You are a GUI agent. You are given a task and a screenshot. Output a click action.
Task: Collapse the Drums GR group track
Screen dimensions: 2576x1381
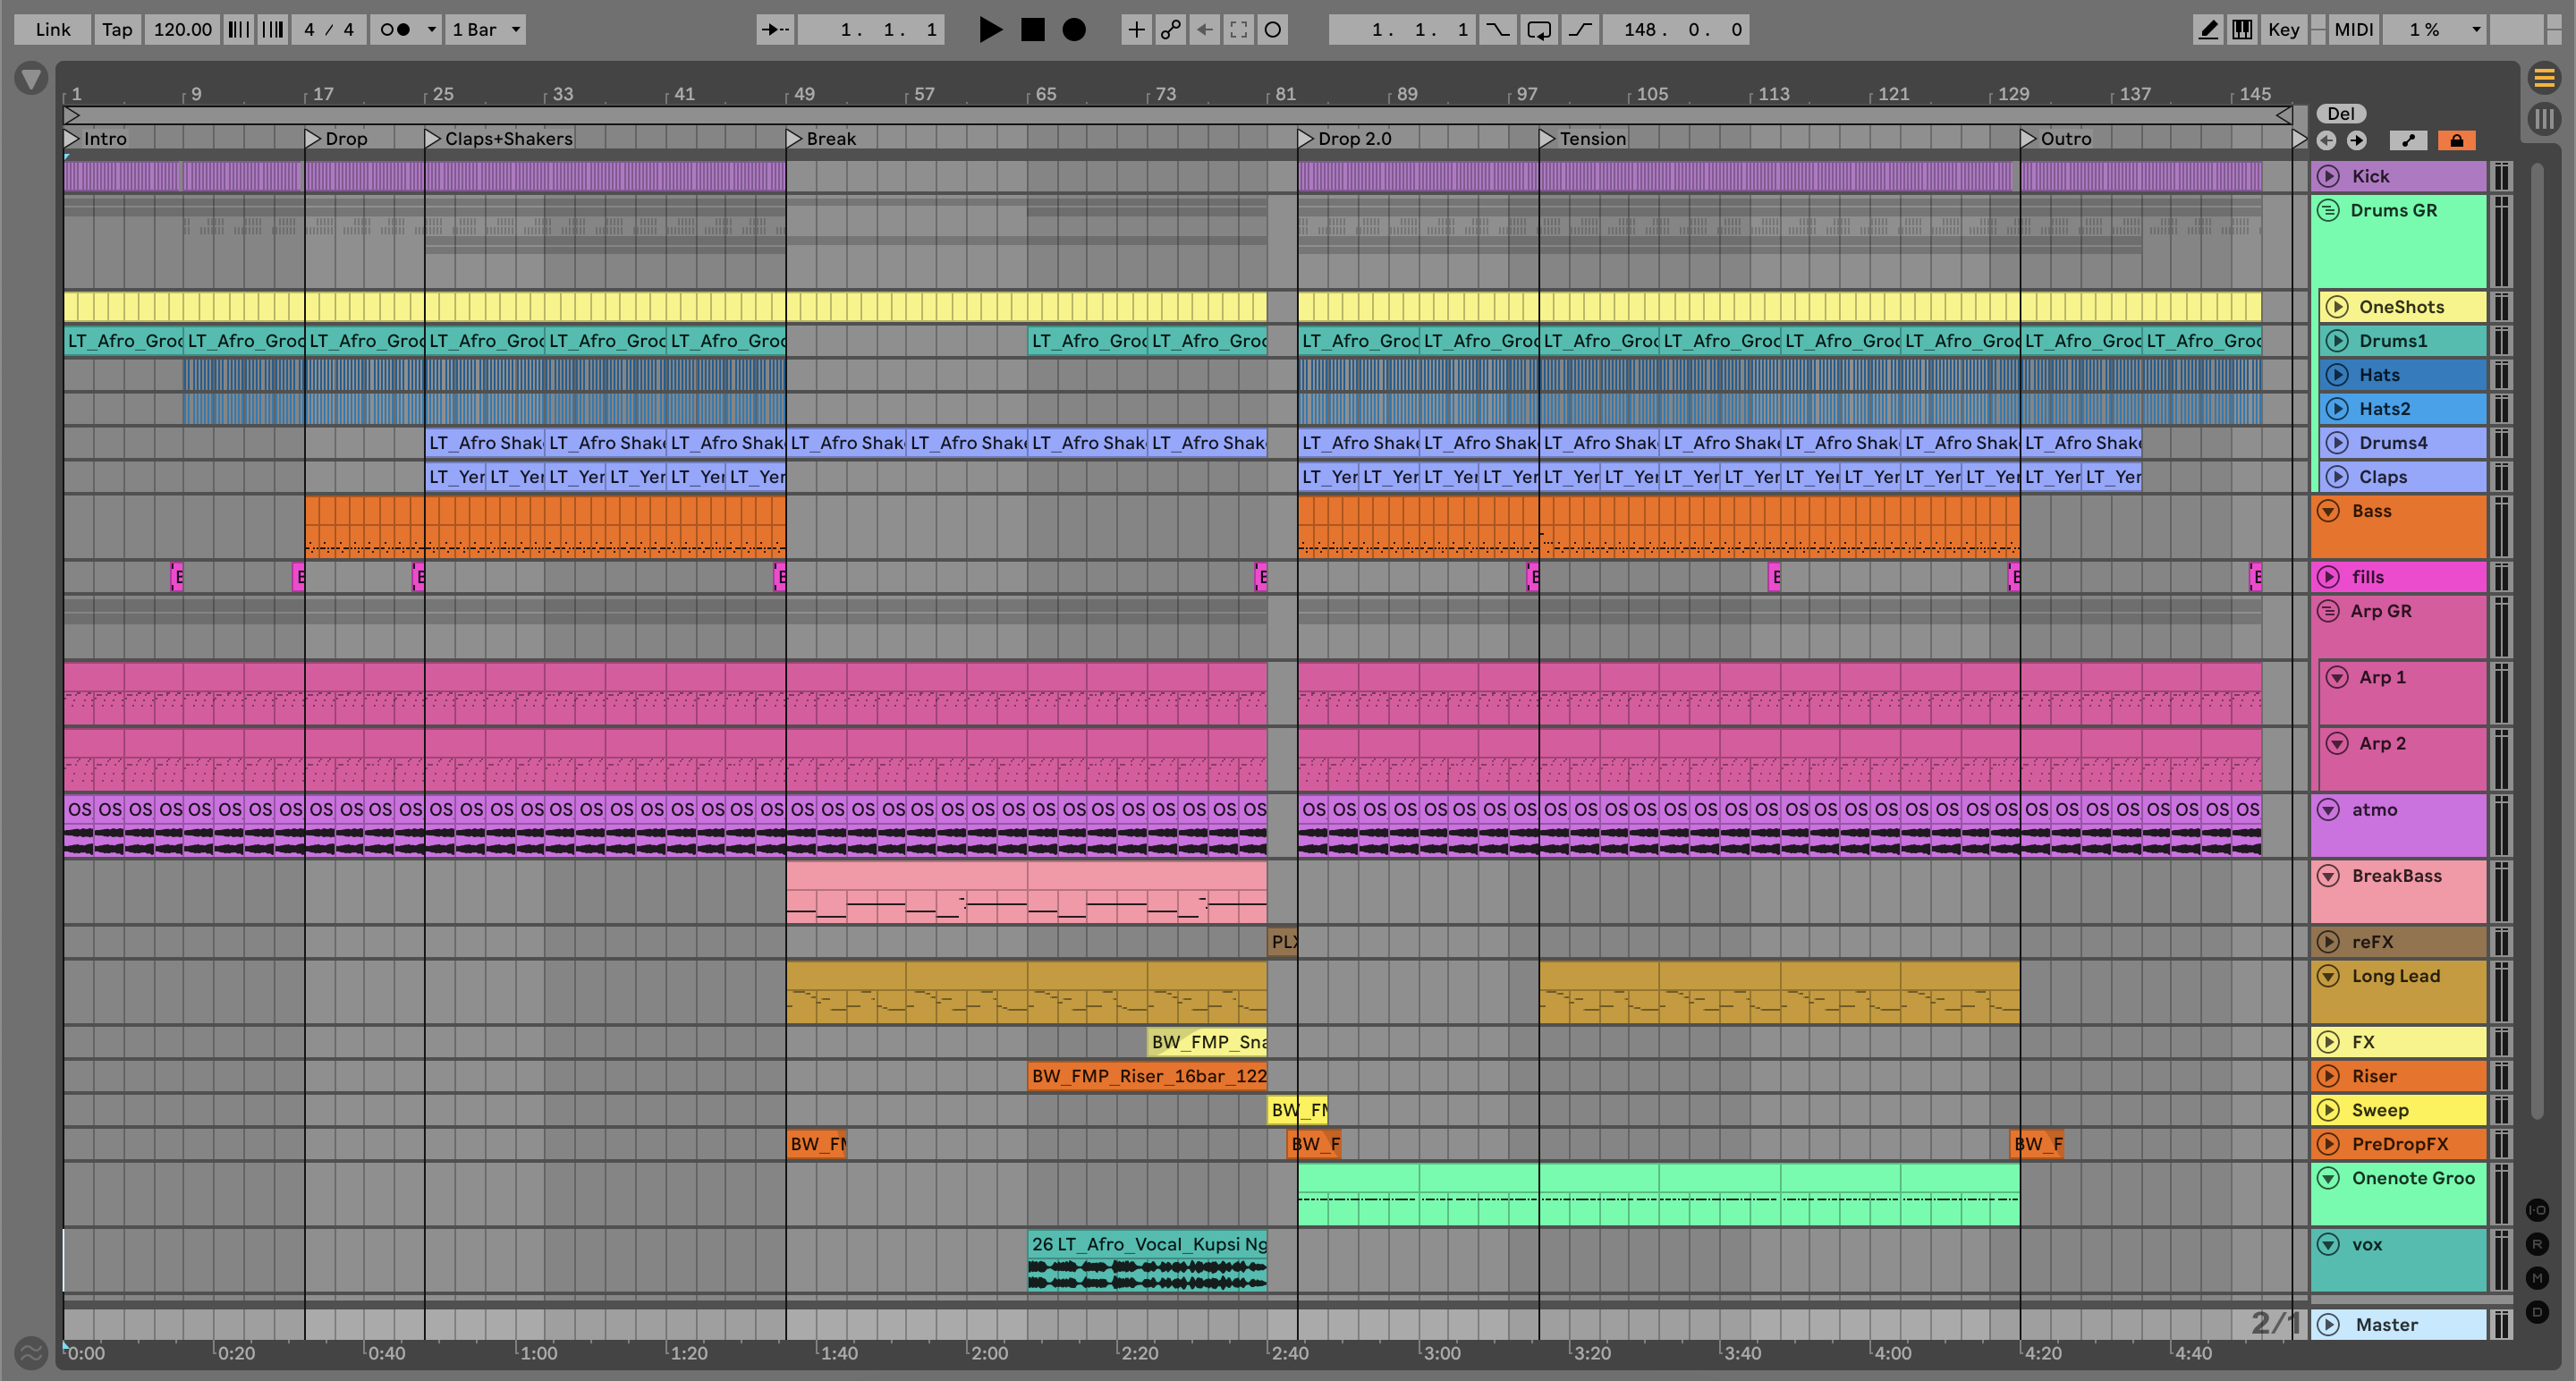tap(2328, 210)
